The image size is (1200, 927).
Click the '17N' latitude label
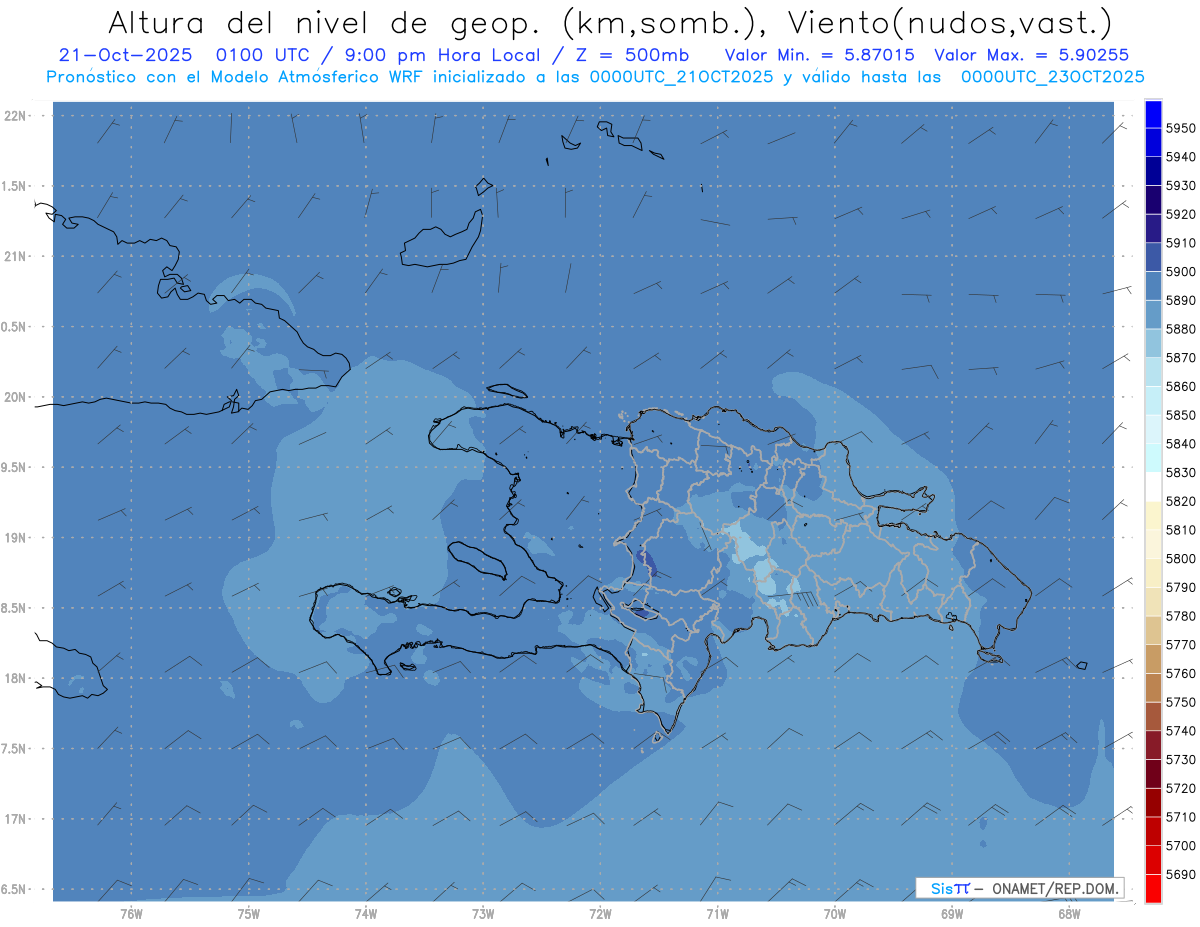click(15, 819)
